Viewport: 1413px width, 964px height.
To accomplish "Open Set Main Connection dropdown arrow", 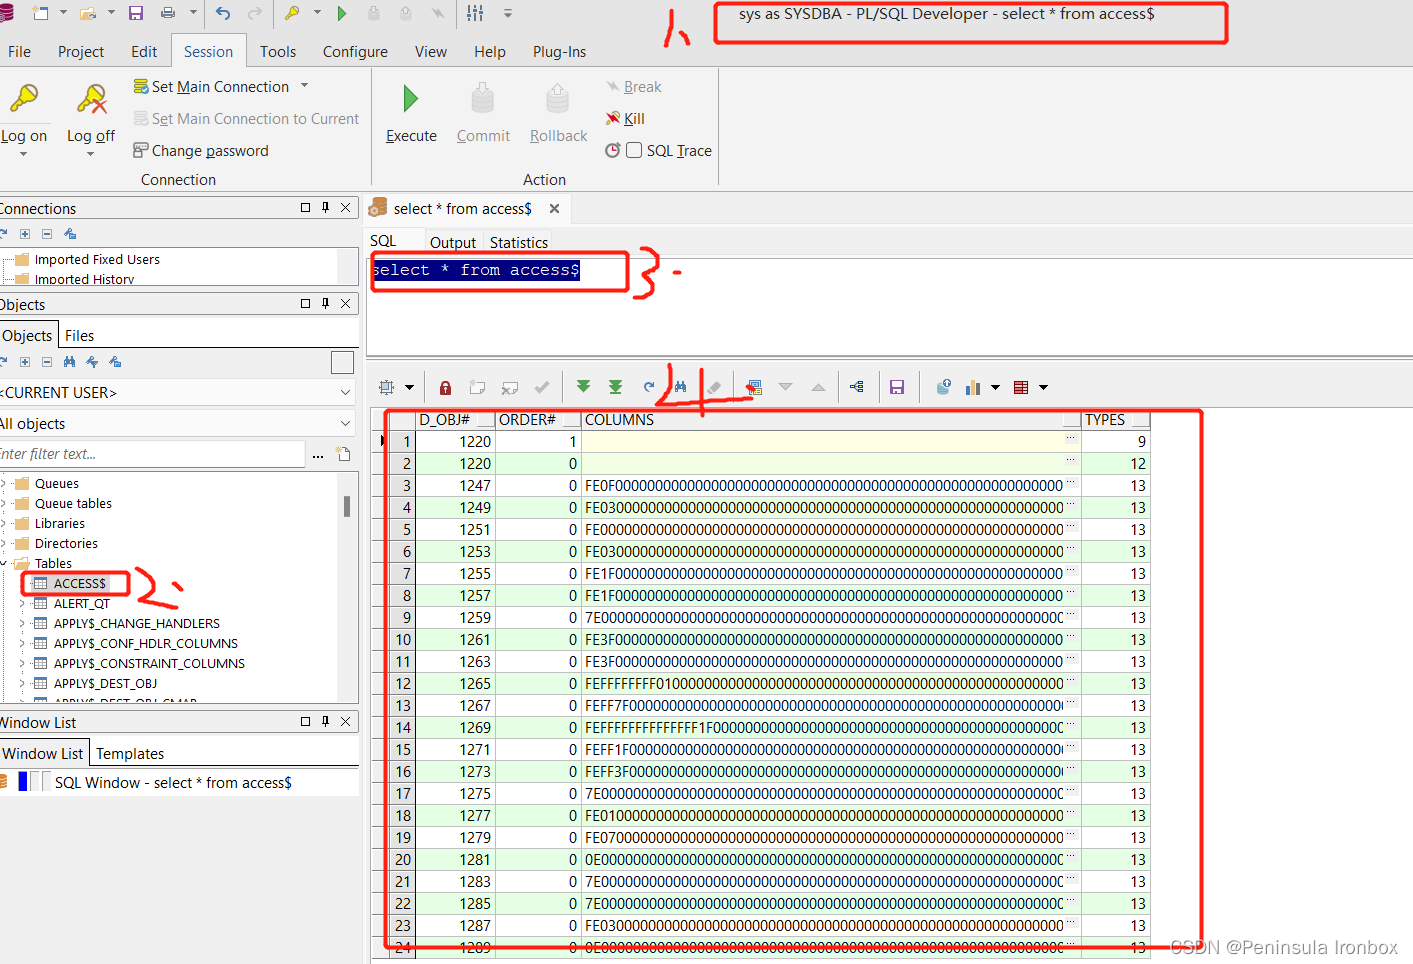I will (305, 86).
